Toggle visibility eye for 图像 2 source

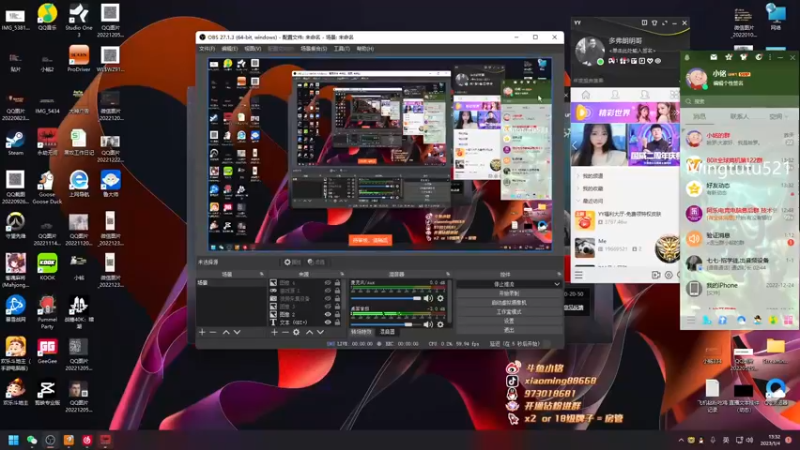328,315
